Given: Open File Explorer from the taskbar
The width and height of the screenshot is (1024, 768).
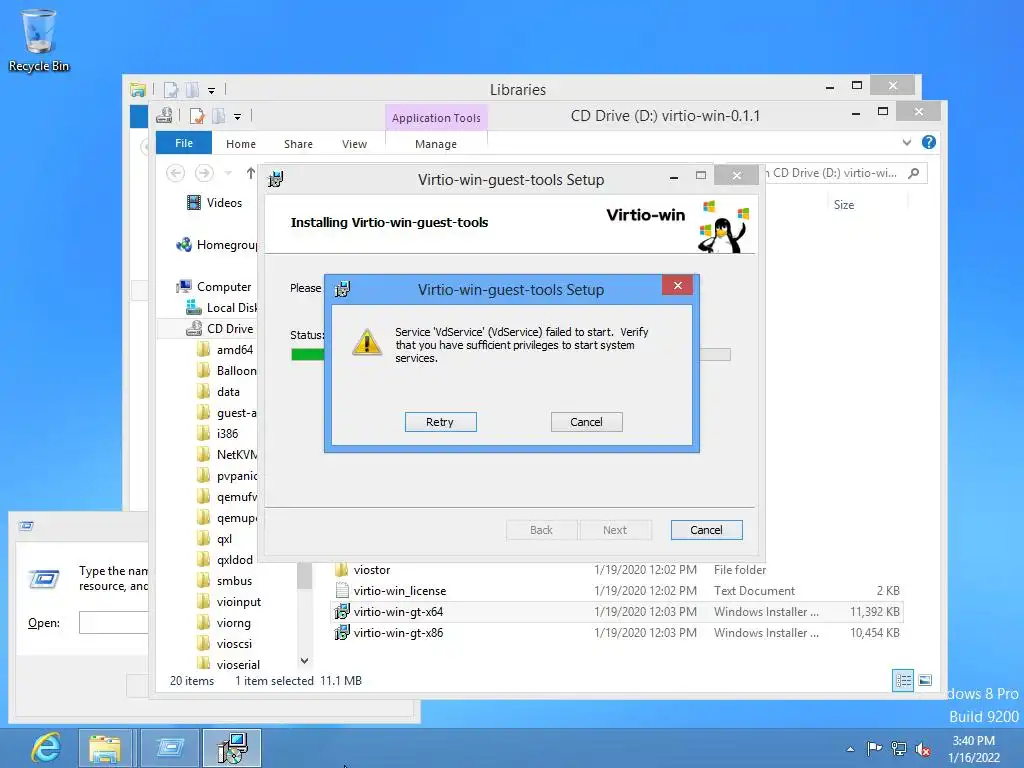Looking at the screenshot, I should (x=105, y=748).
